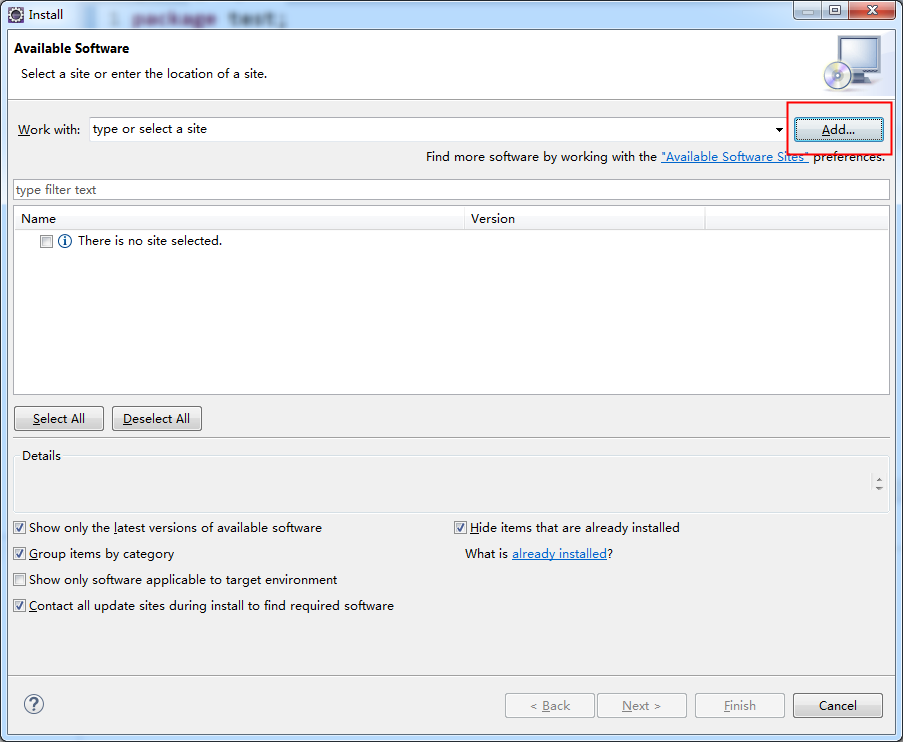Click the Deselect All button
This screenshot has width=903, height=742.
pyautogui.click(x=157, y=419)
